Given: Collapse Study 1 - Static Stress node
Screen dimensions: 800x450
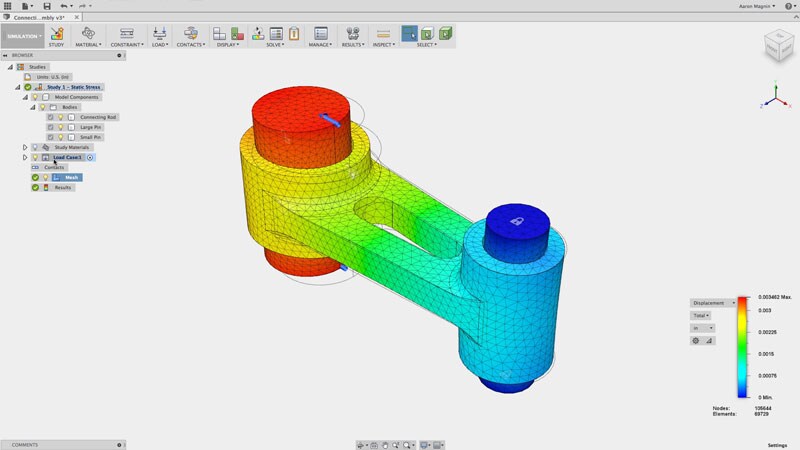Looking at the screenshot, I should tap(18, 87).
